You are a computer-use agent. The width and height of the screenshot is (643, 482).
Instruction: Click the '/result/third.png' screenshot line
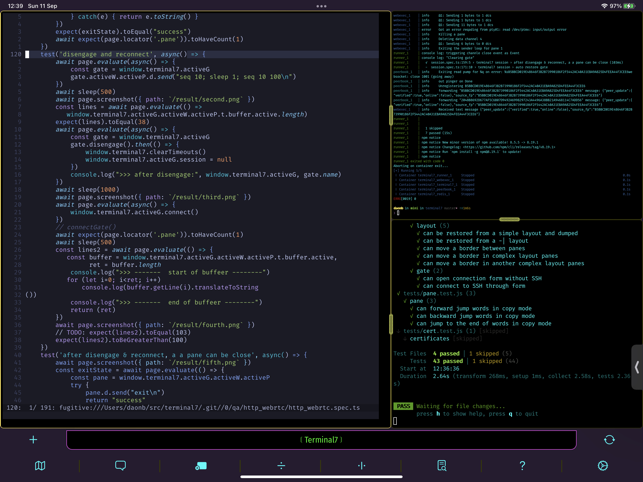pyautogui.click(x=153, y=197)
